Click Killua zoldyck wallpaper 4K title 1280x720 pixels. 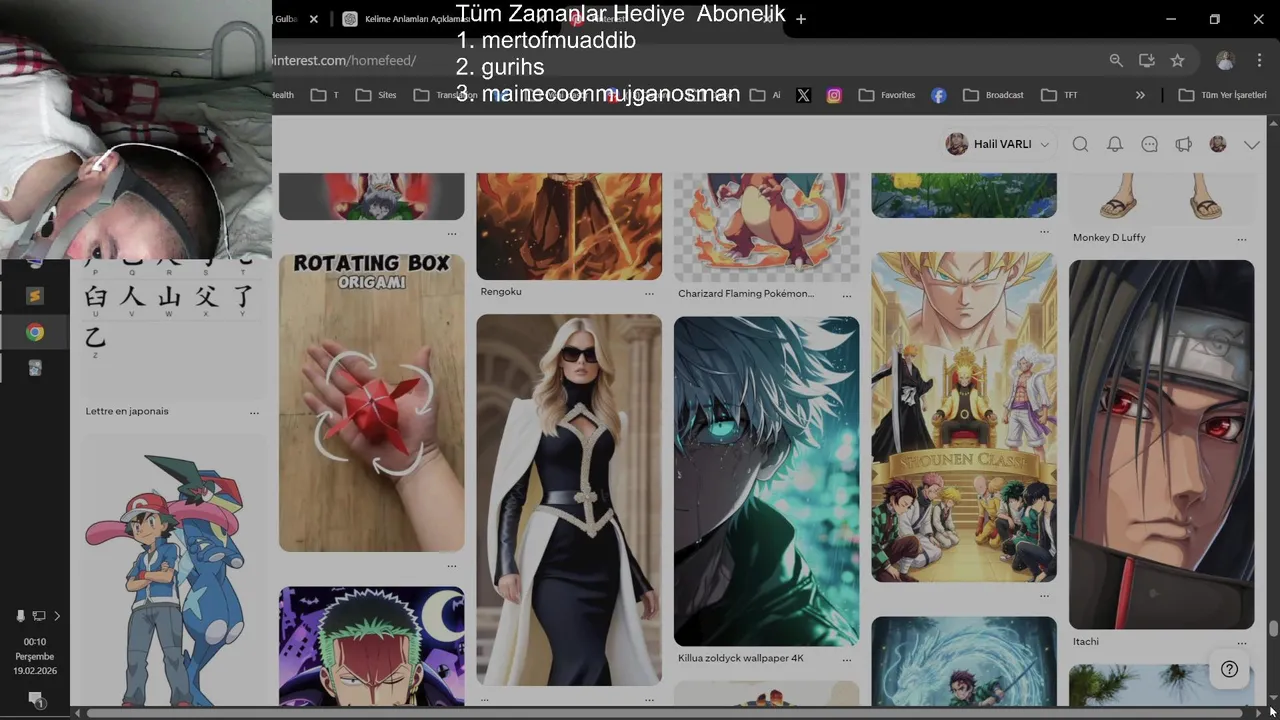point(741,659)
